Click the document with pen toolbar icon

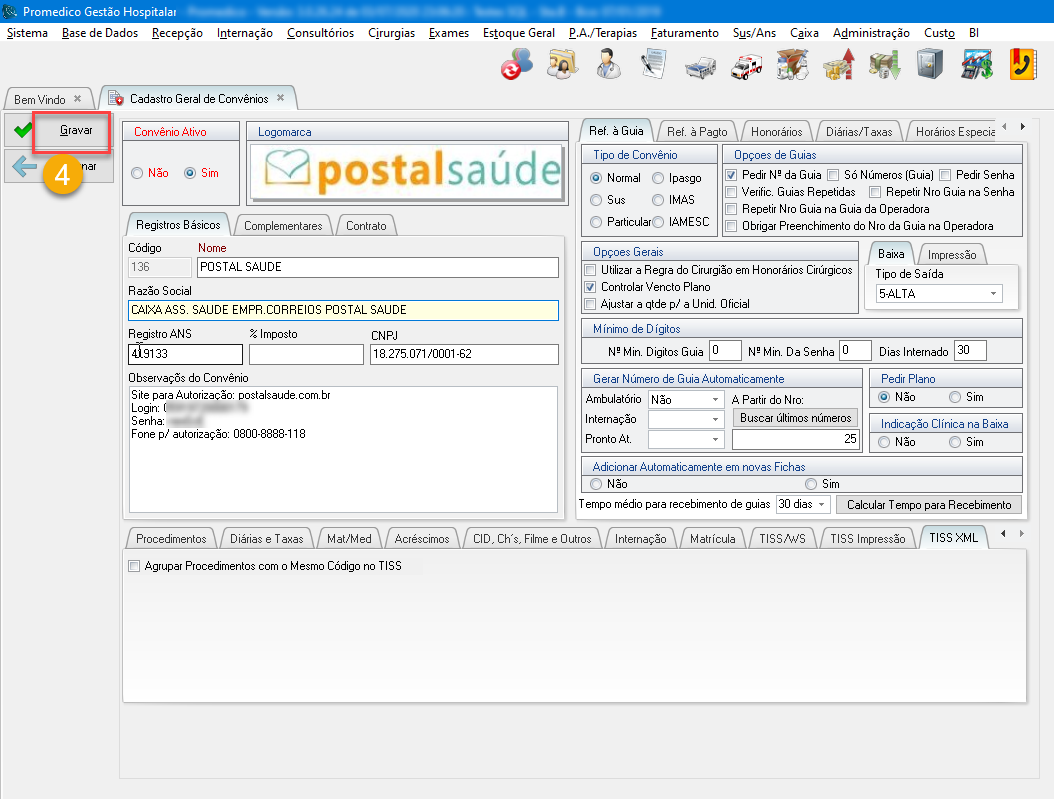[653, 65]
